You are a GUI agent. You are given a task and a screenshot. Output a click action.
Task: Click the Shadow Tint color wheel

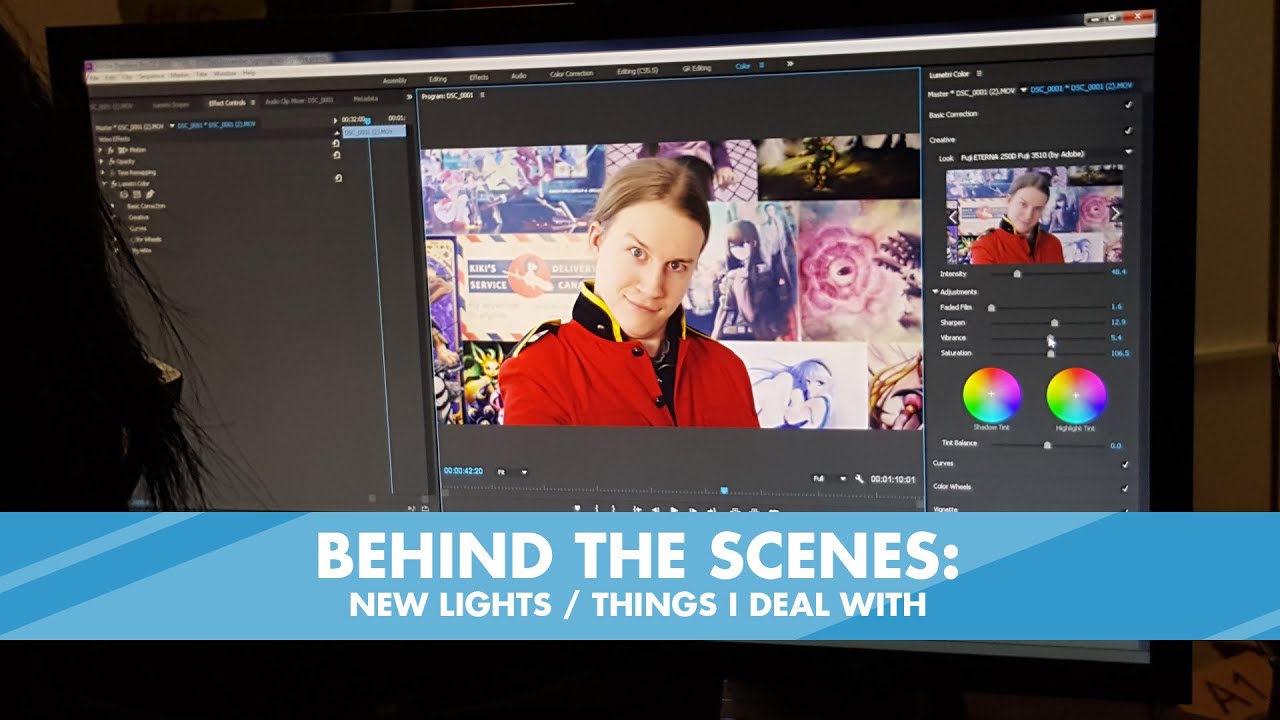[991, 395]
